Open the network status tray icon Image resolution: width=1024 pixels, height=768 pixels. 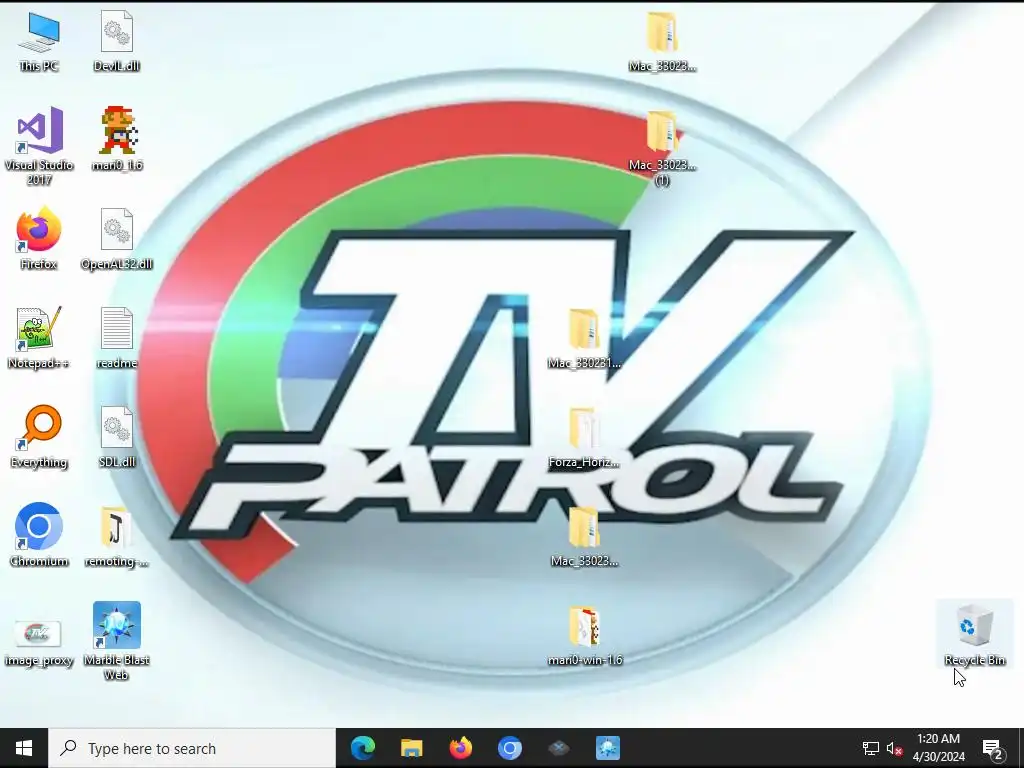871,748
